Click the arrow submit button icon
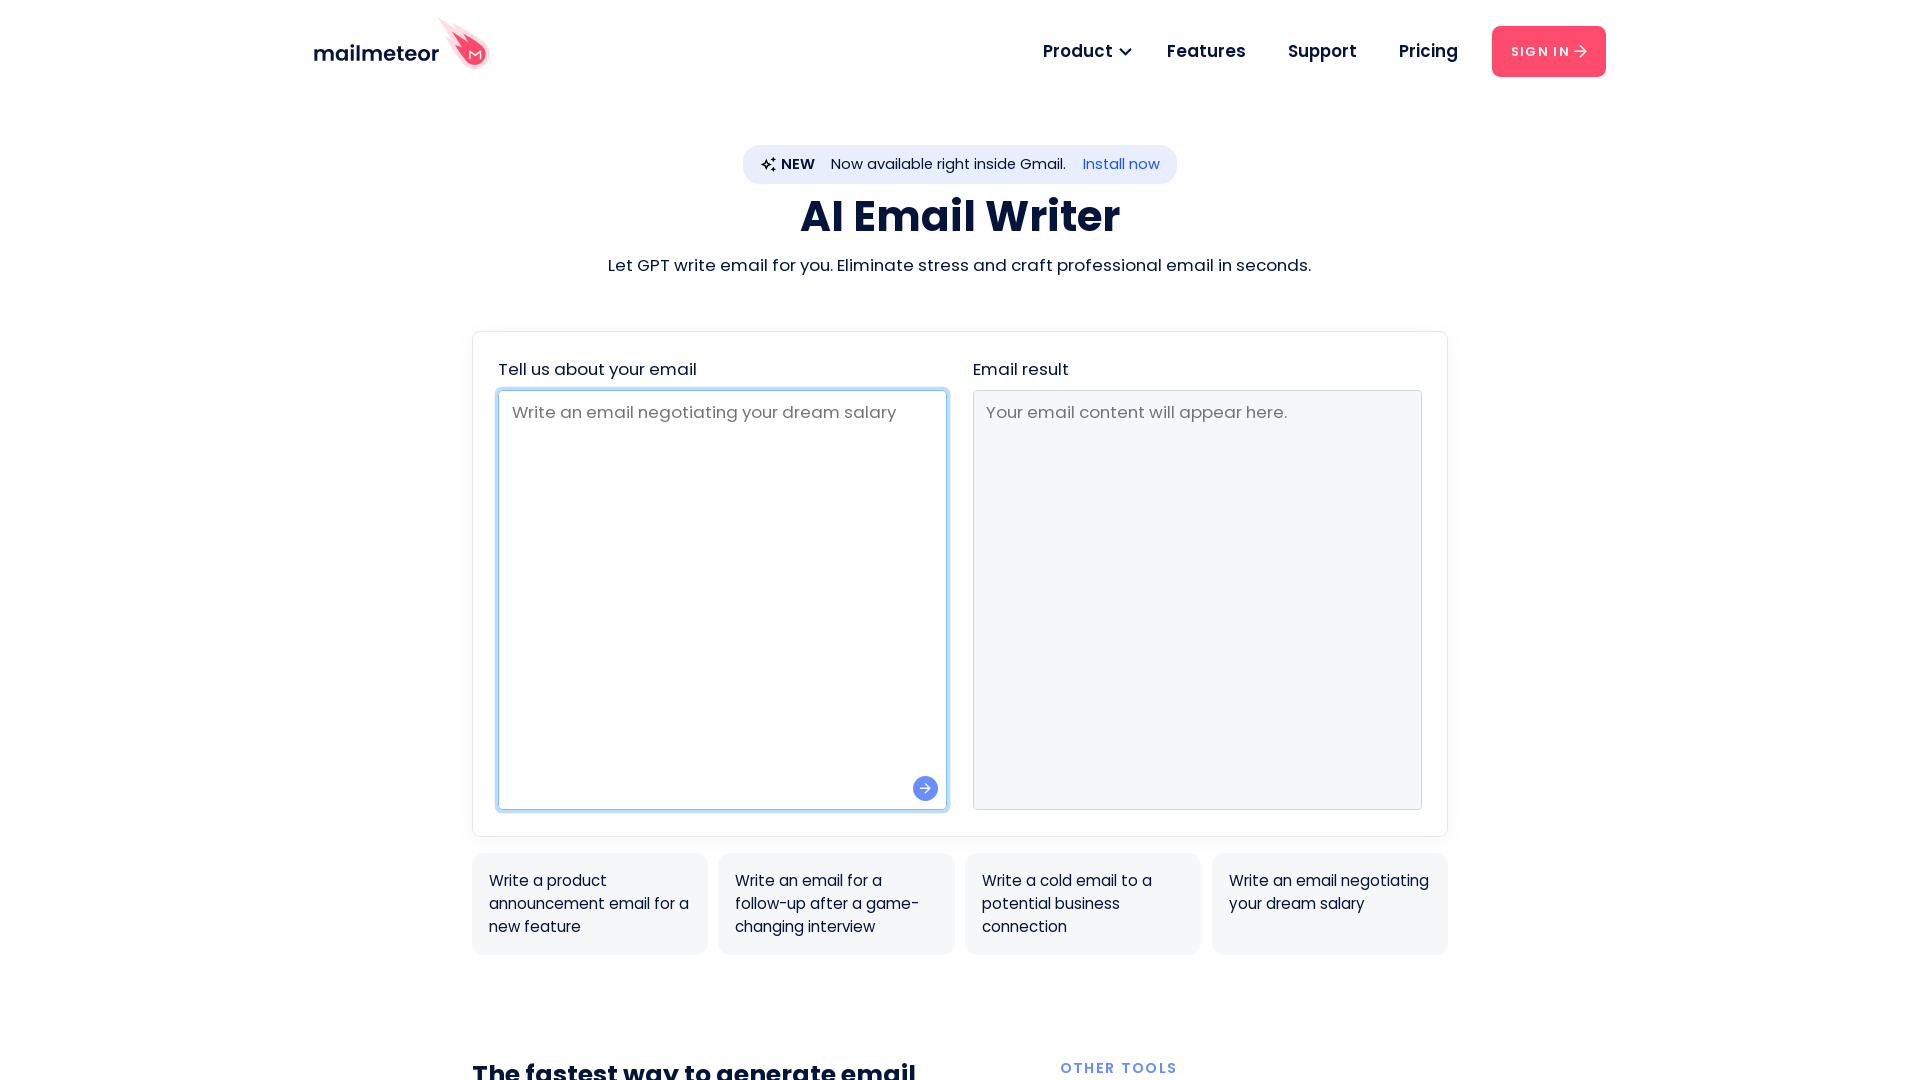The height and width of the screenshot is (1080, 1920). [926, 789]
